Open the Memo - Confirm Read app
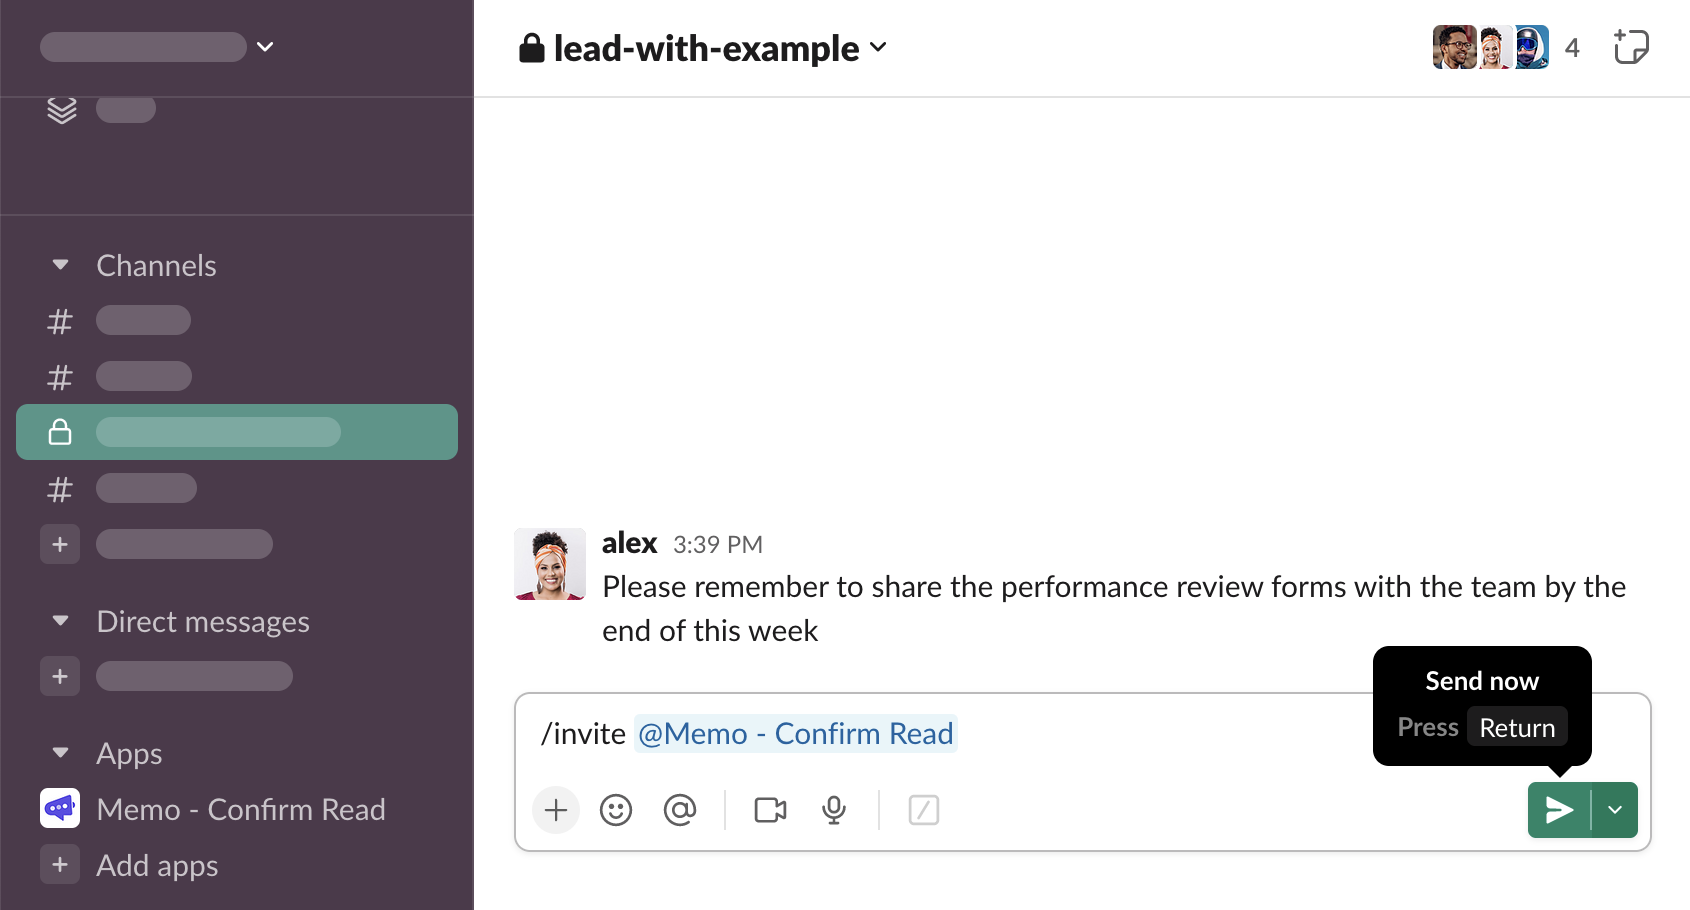 [x=240, y=809]
